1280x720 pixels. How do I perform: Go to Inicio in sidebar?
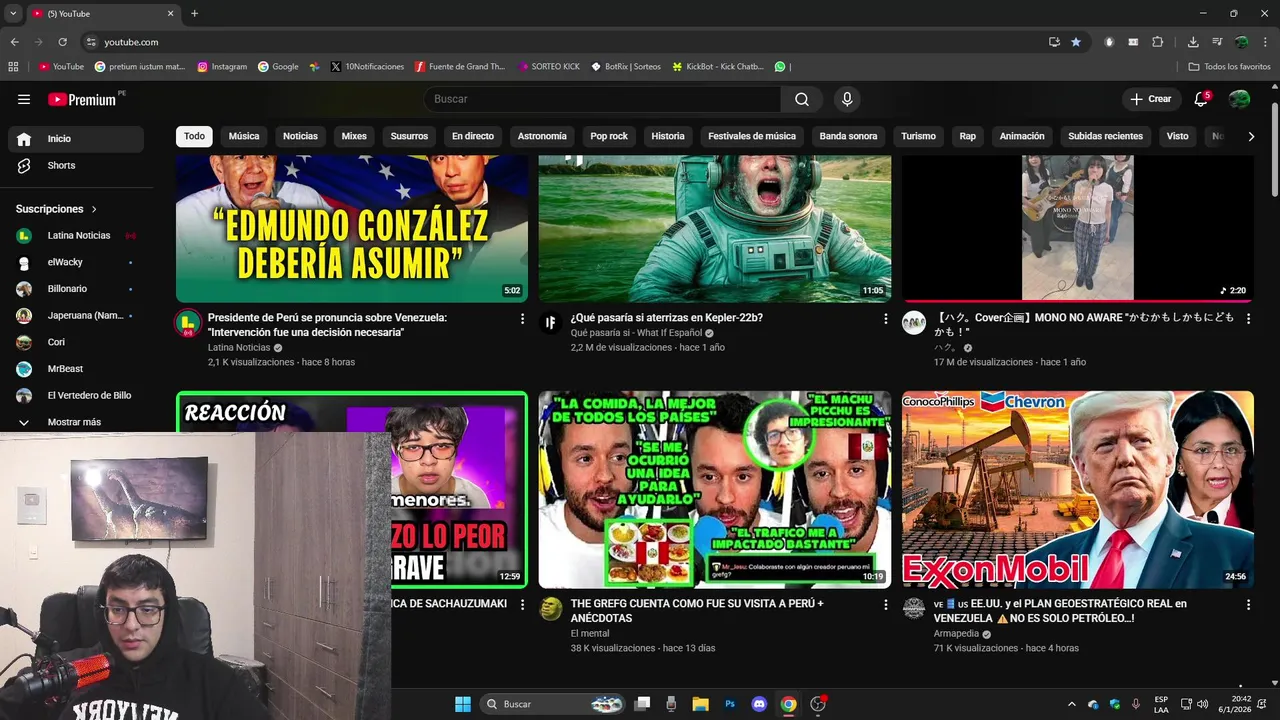point(76,139)
